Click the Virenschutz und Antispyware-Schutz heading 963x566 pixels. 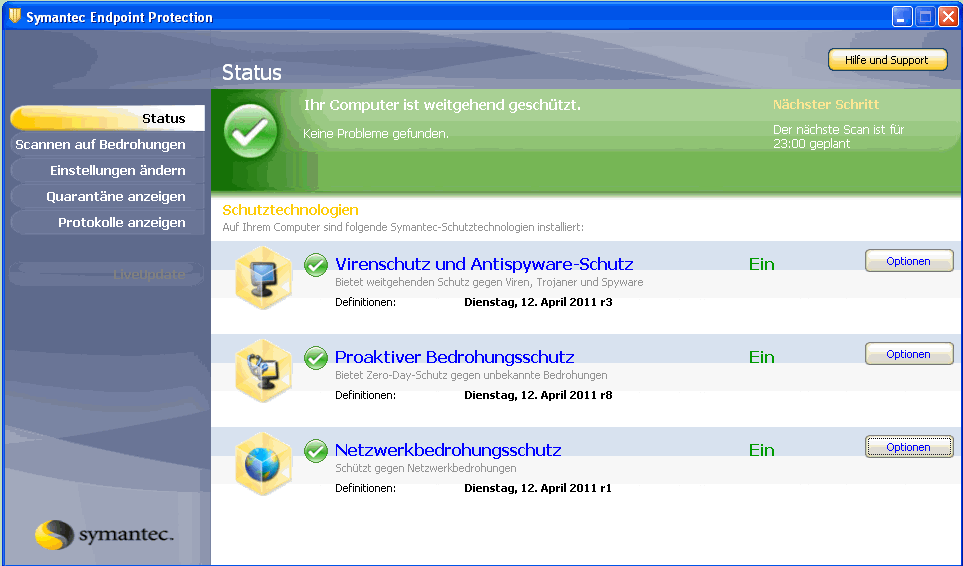coord(484,264)
